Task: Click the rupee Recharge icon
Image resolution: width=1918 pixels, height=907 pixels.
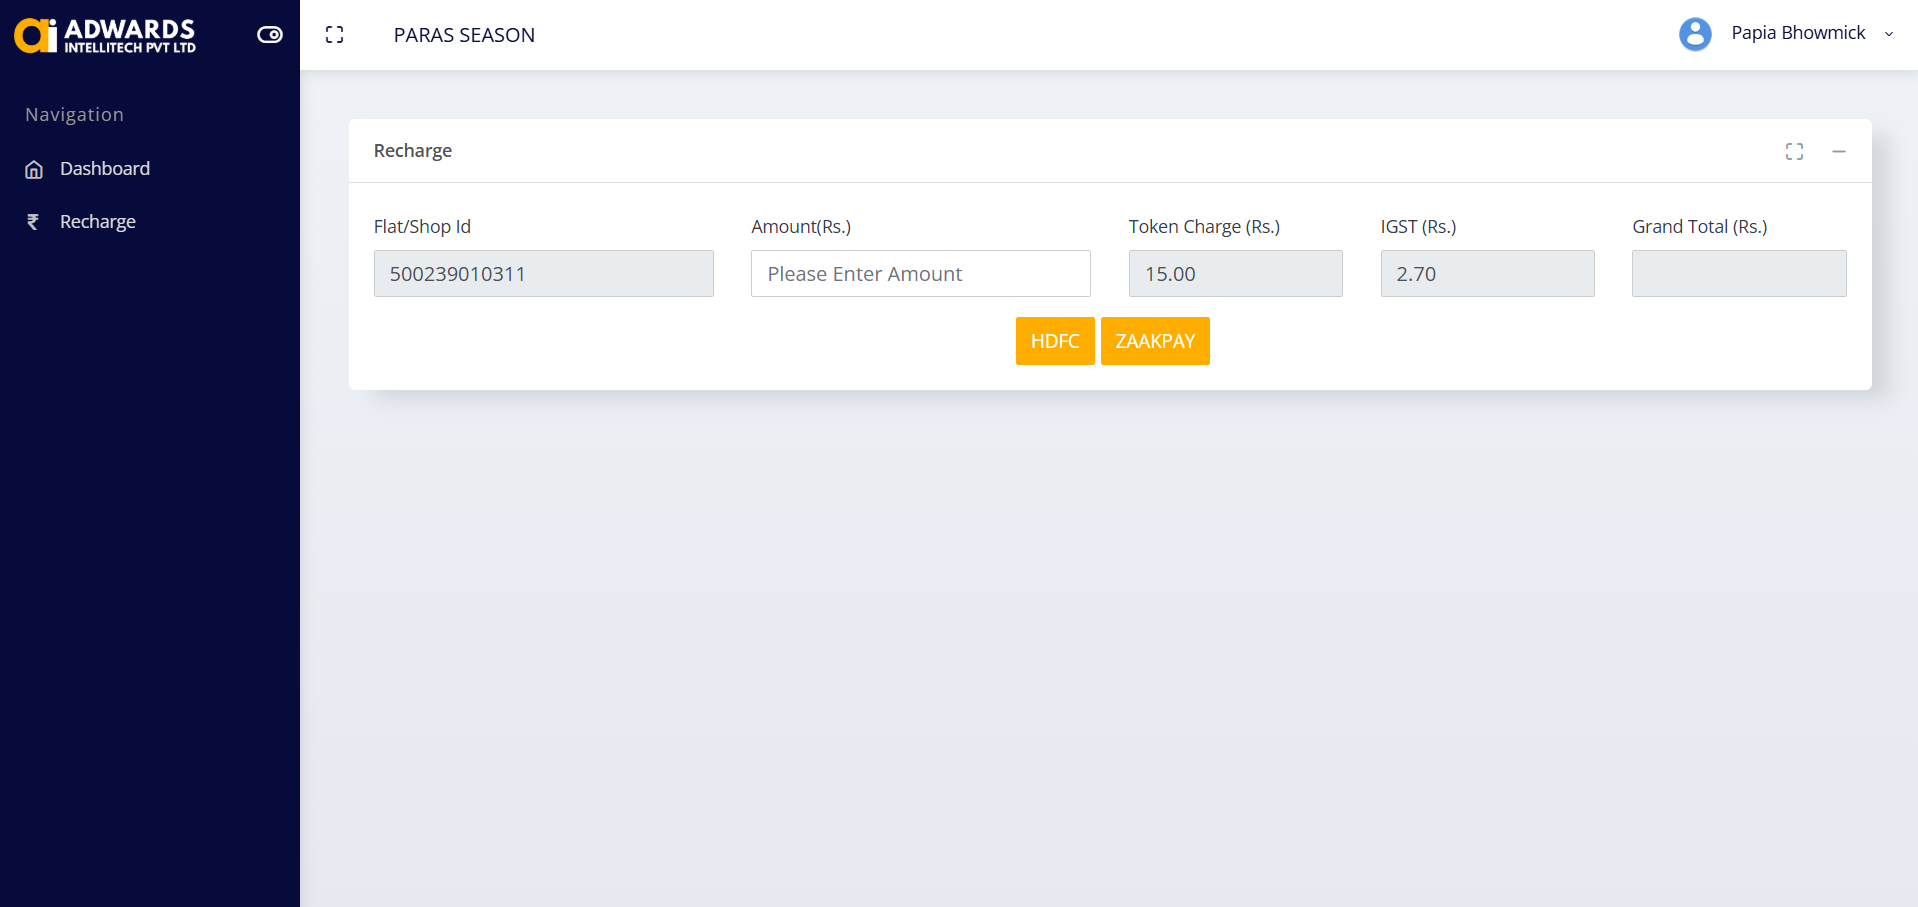Action: pyautogui.click(x=33, y=222)
